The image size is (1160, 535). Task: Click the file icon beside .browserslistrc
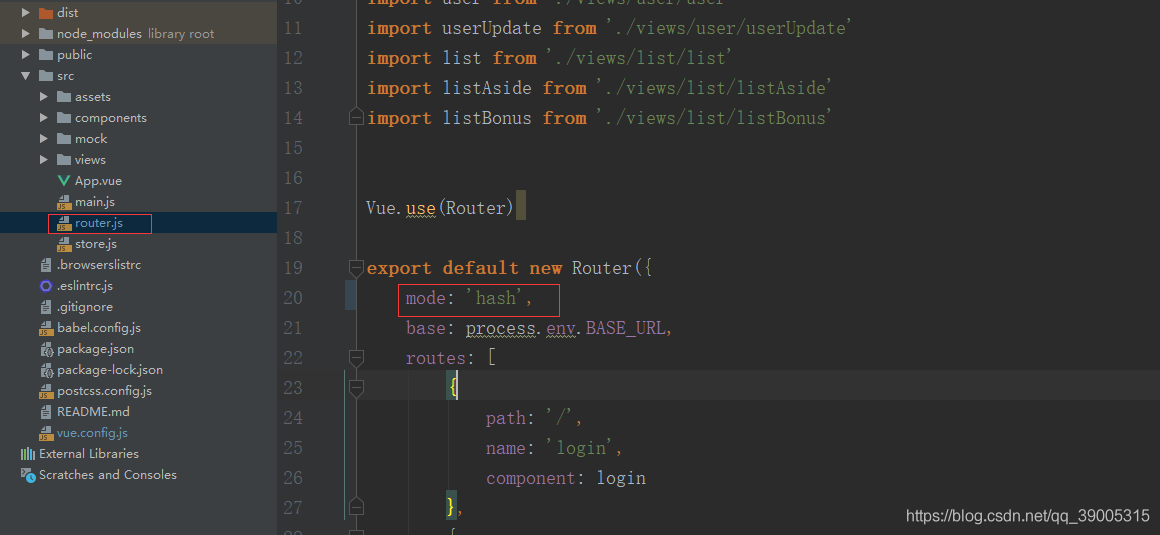(x=46, y=265)
